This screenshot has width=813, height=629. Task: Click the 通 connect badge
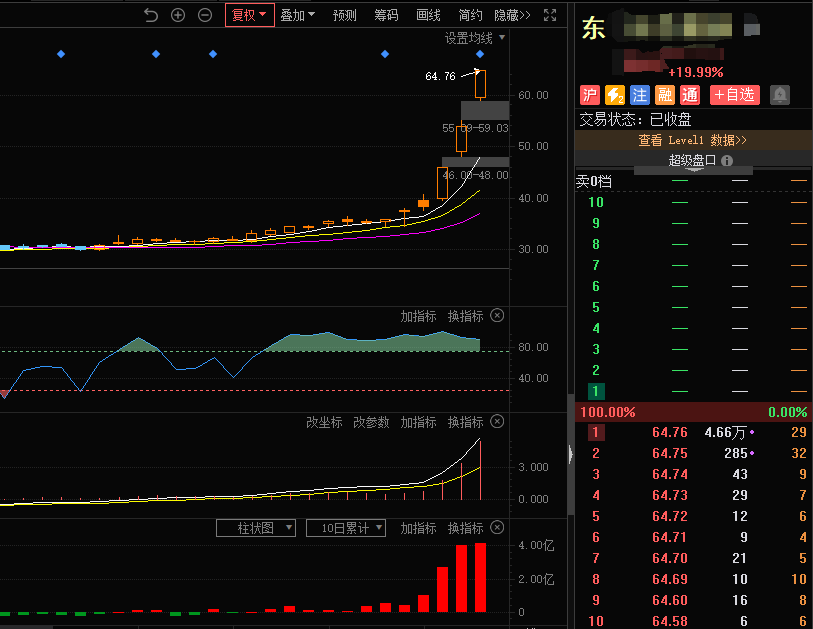690,95
